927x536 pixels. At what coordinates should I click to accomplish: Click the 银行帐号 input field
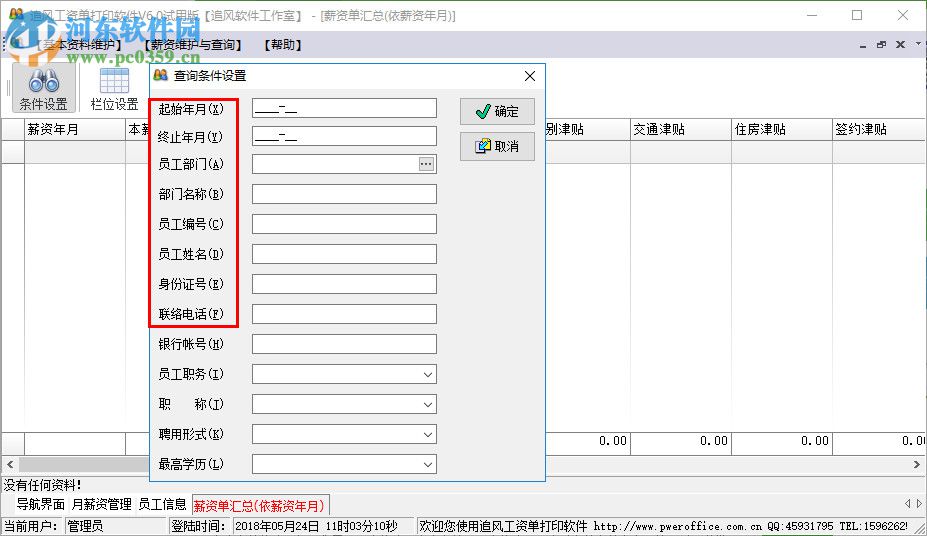click(344, 344)
